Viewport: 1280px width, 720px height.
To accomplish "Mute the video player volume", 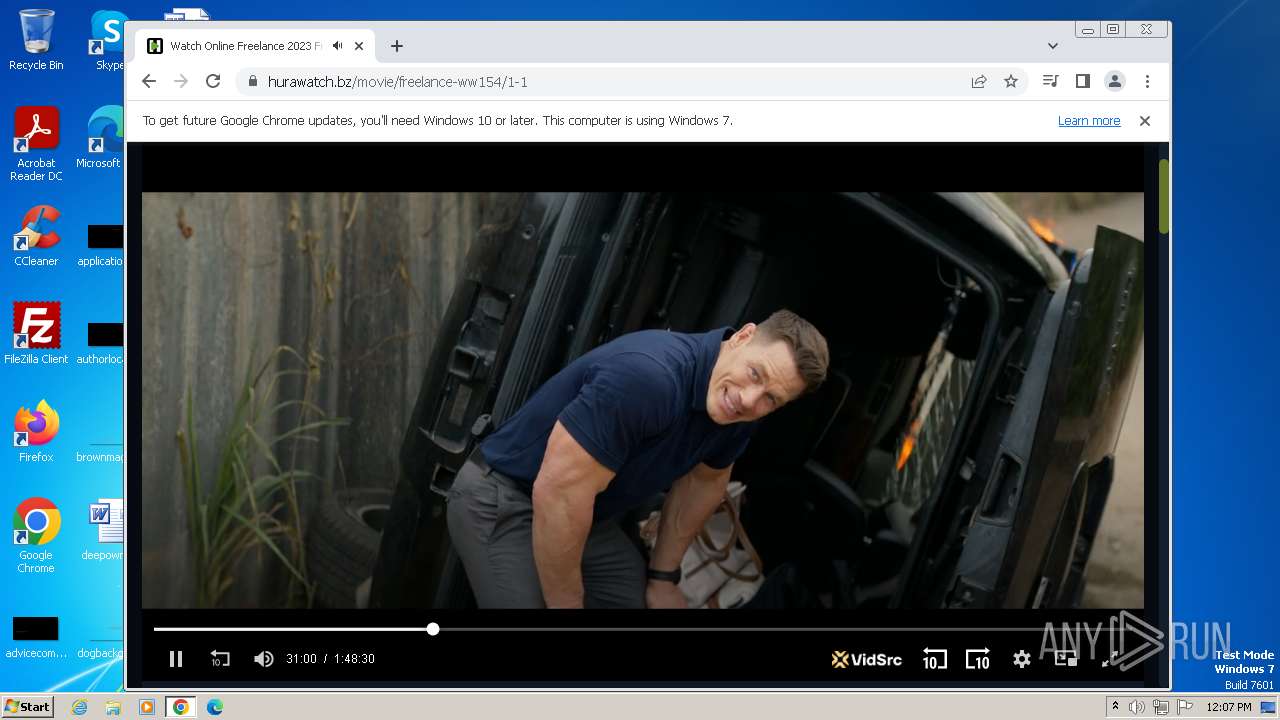I will pyautogui.click(x=263, y=659).
